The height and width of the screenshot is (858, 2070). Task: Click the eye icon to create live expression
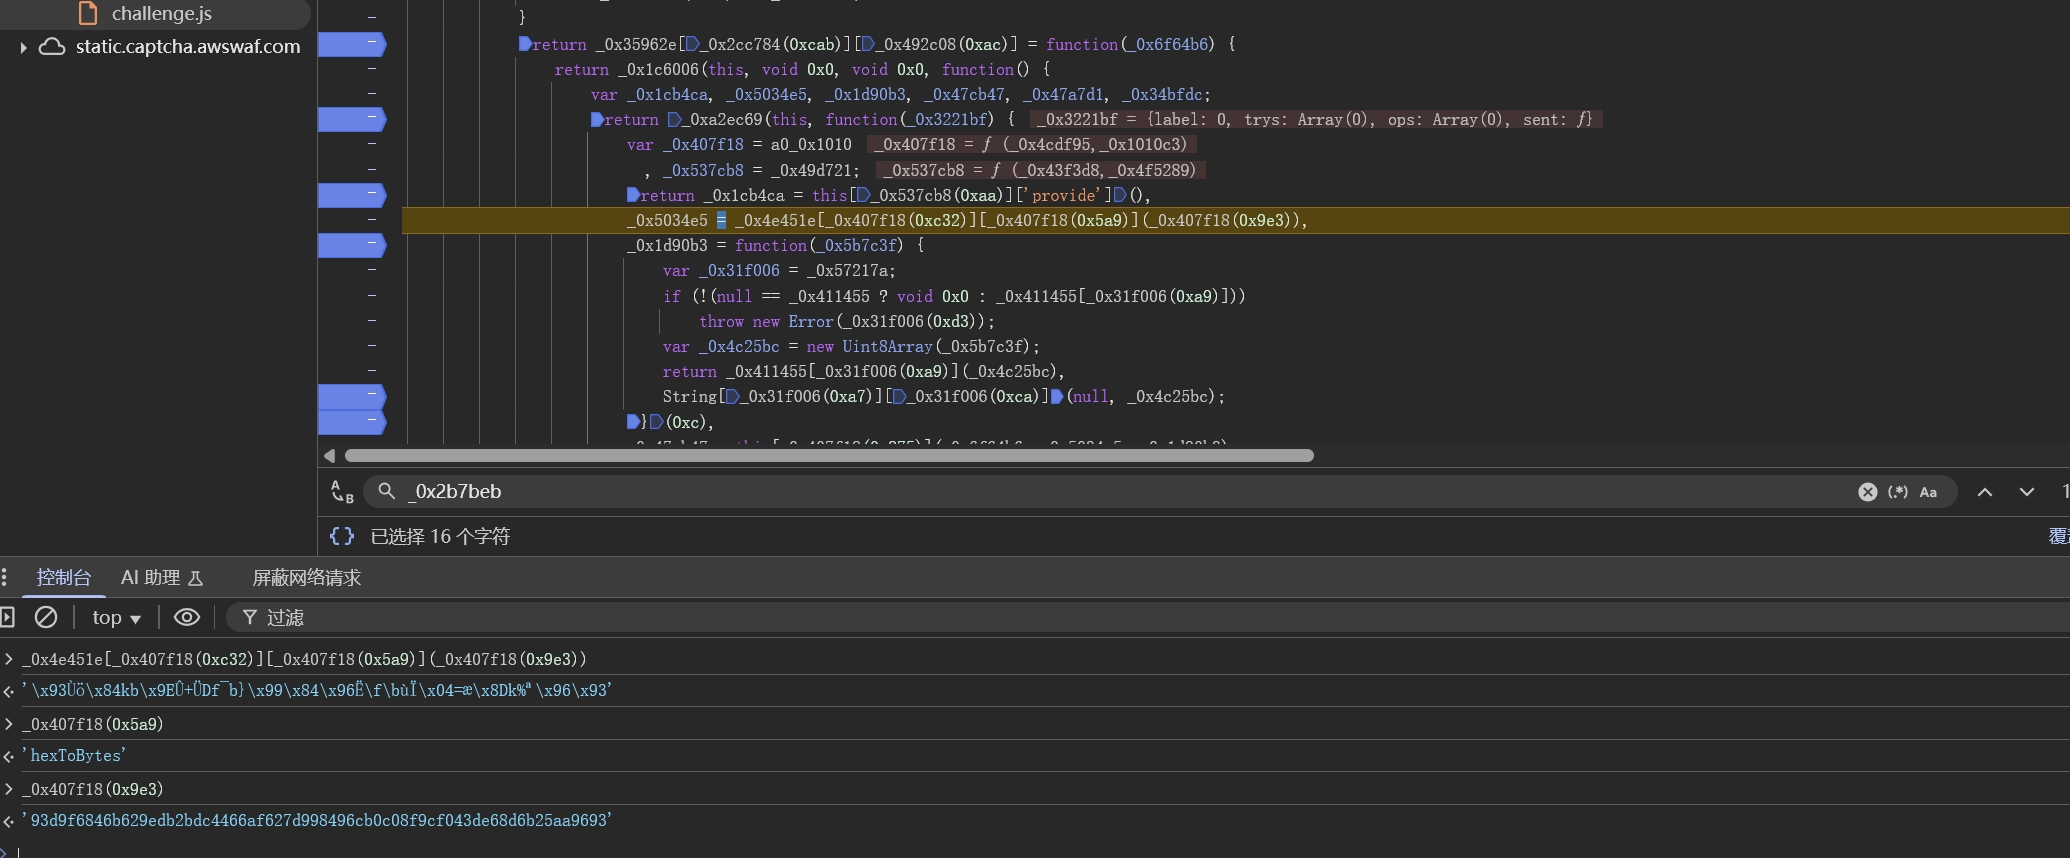(x=187, y=617)
